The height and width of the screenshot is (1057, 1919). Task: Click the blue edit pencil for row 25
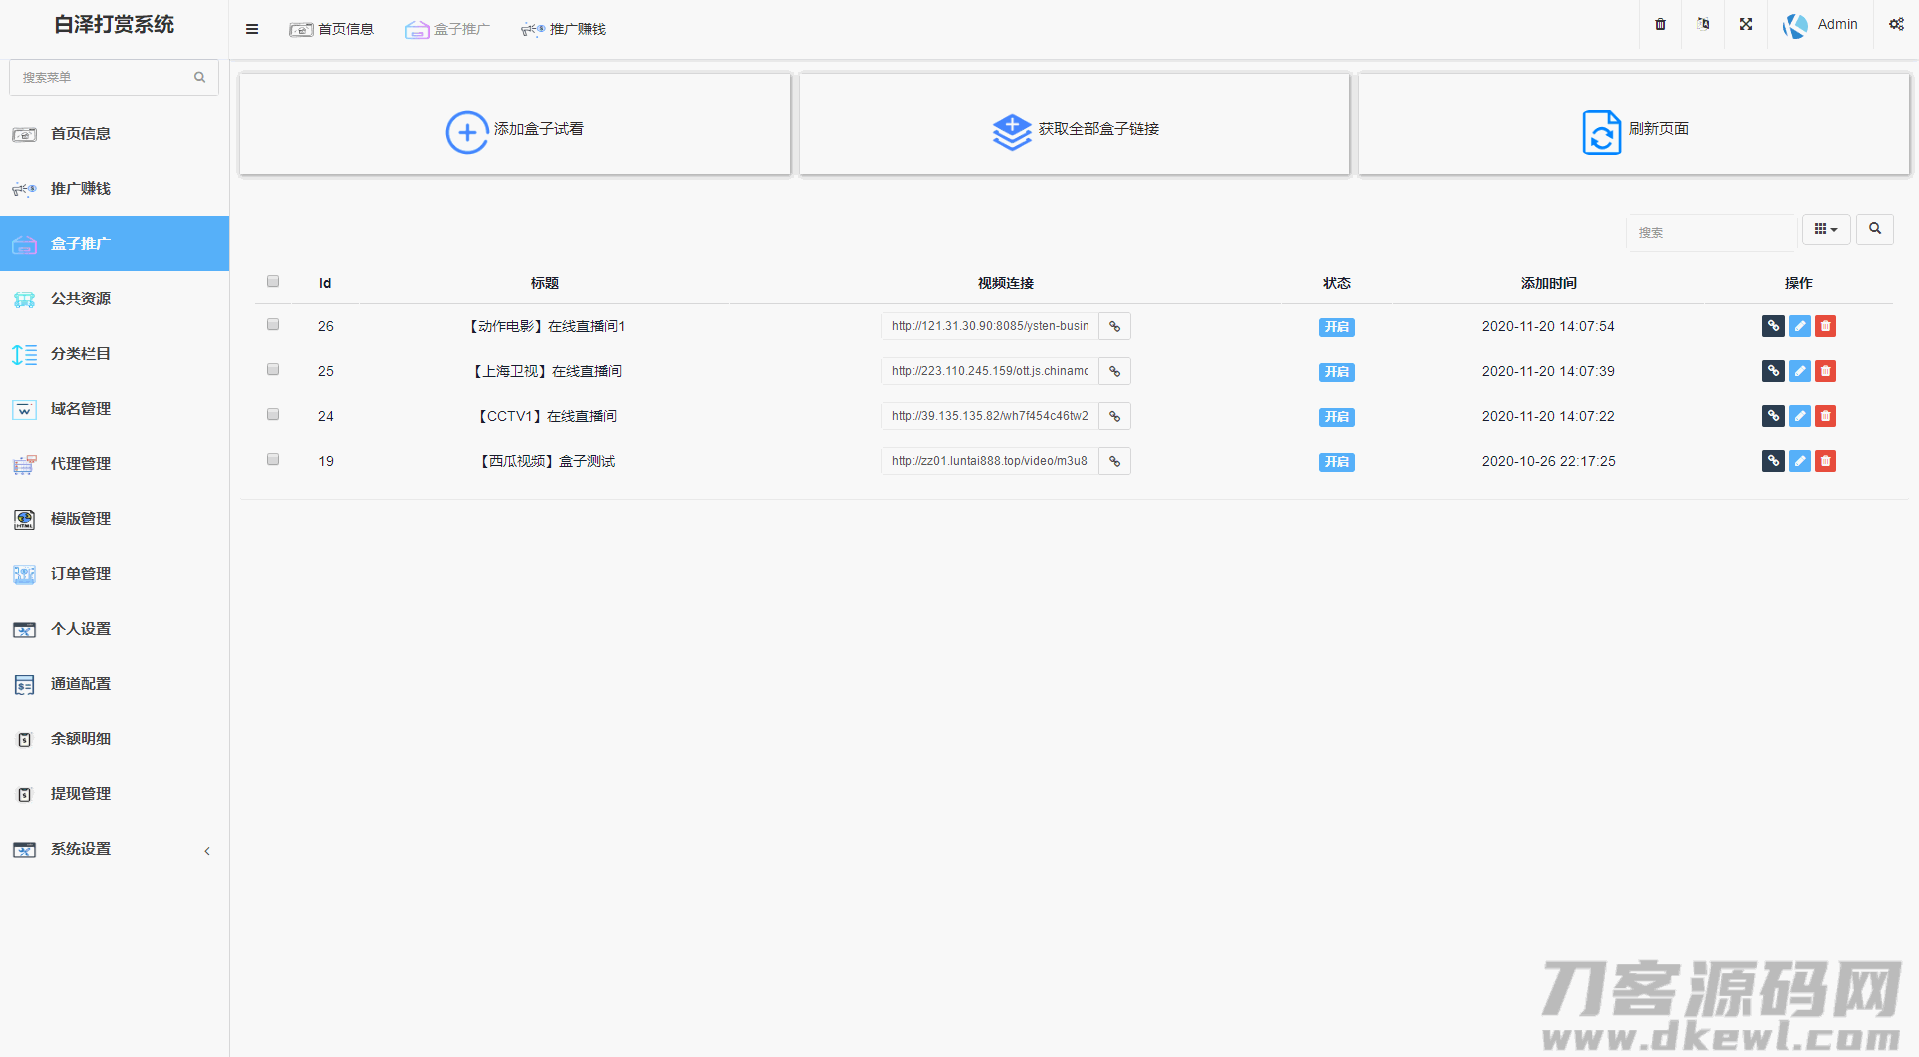1799,371
